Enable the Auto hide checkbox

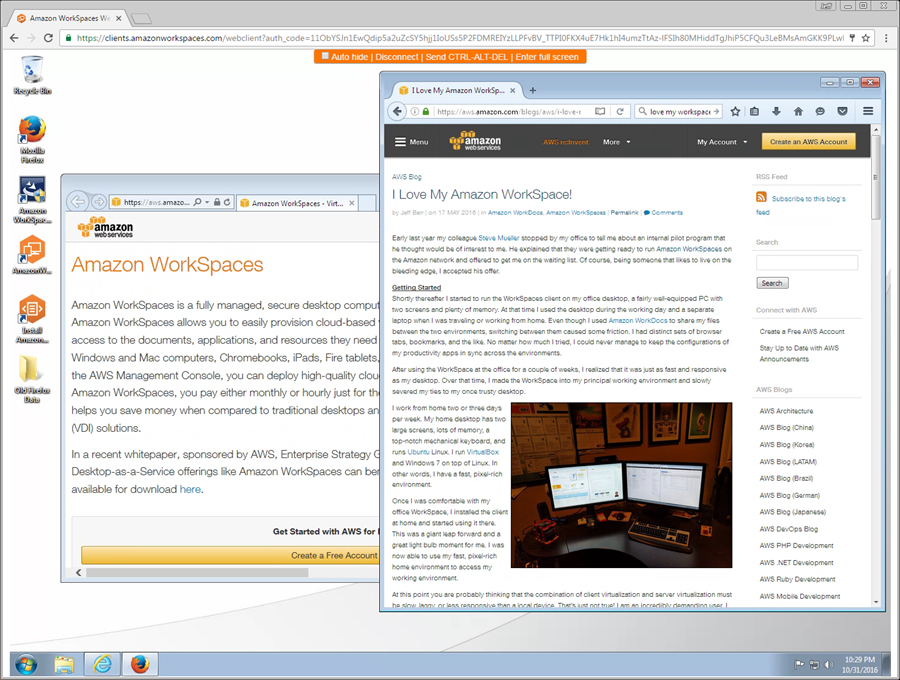(325, 56)
